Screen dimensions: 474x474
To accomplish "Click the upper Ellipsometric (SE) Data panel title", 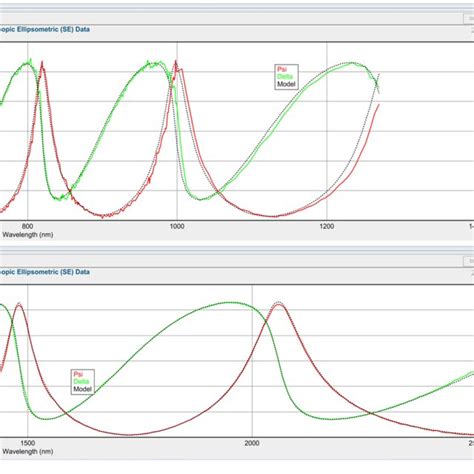I will (x=45, y=29).
